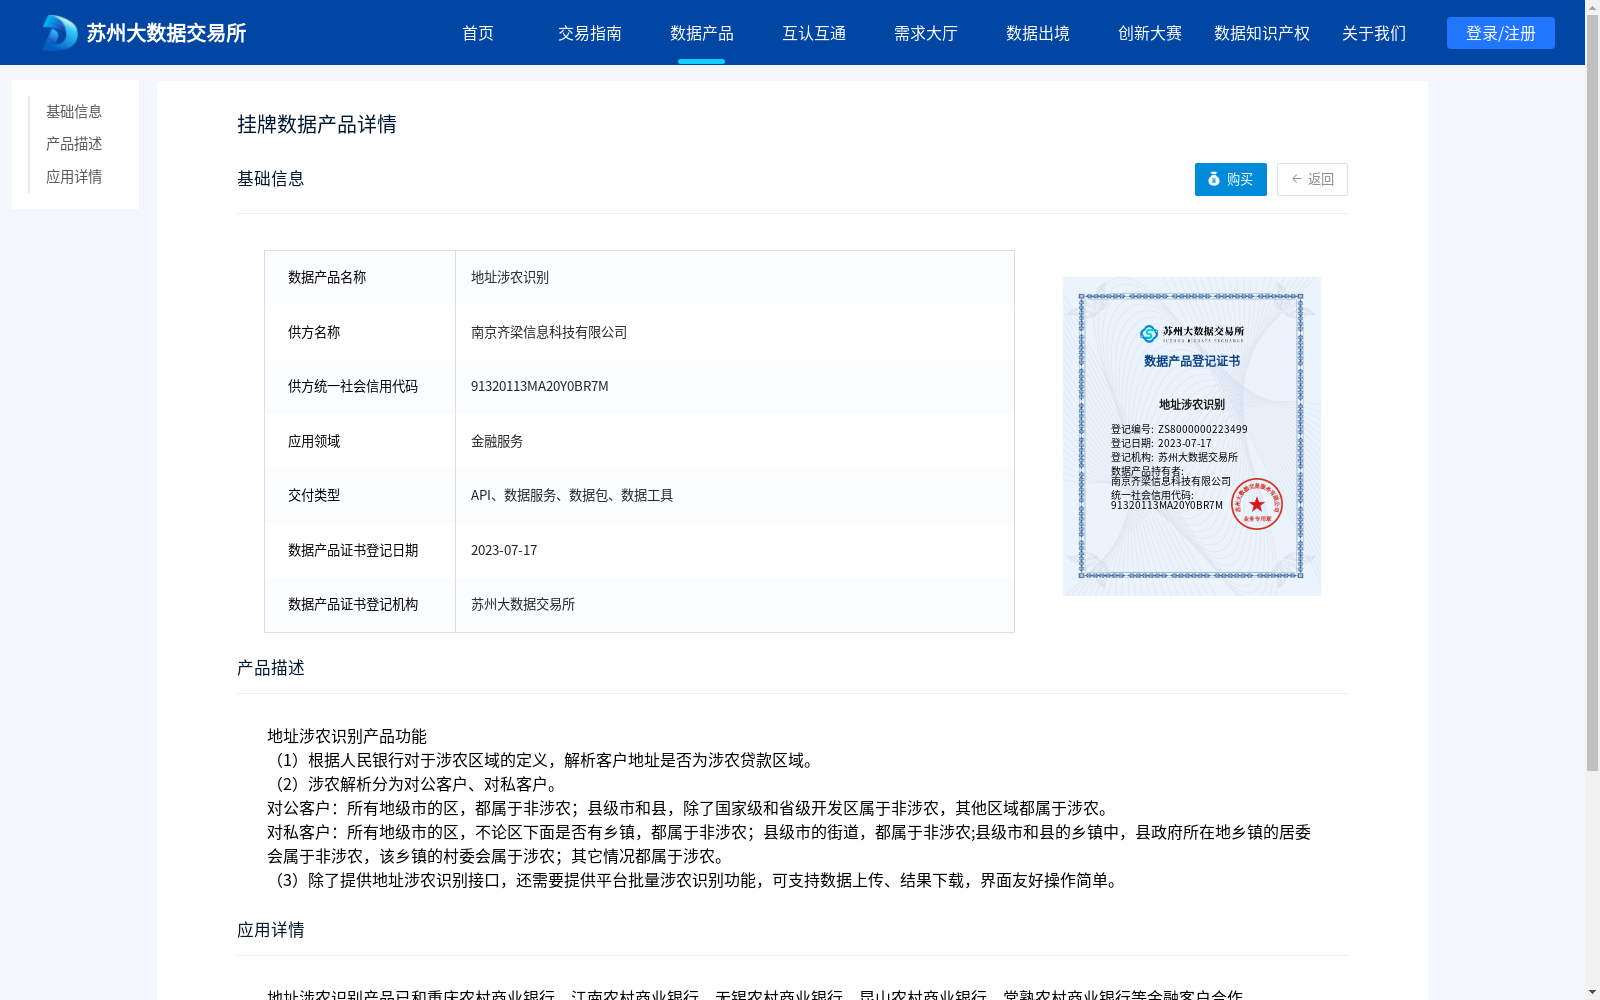Click the 数据产品证书登记机构 label cell
This screenshot has height=1000, width=1600.
tap(360, 605)
